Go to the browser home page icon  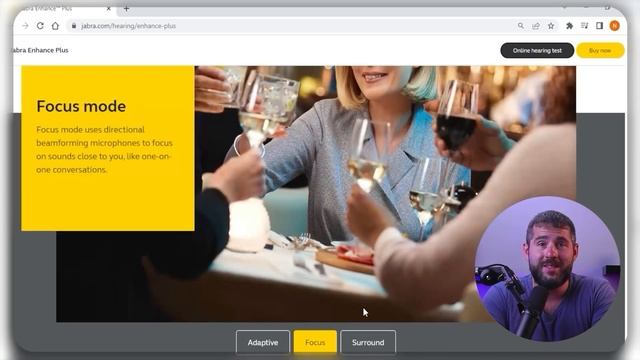(x=55, y=26)
